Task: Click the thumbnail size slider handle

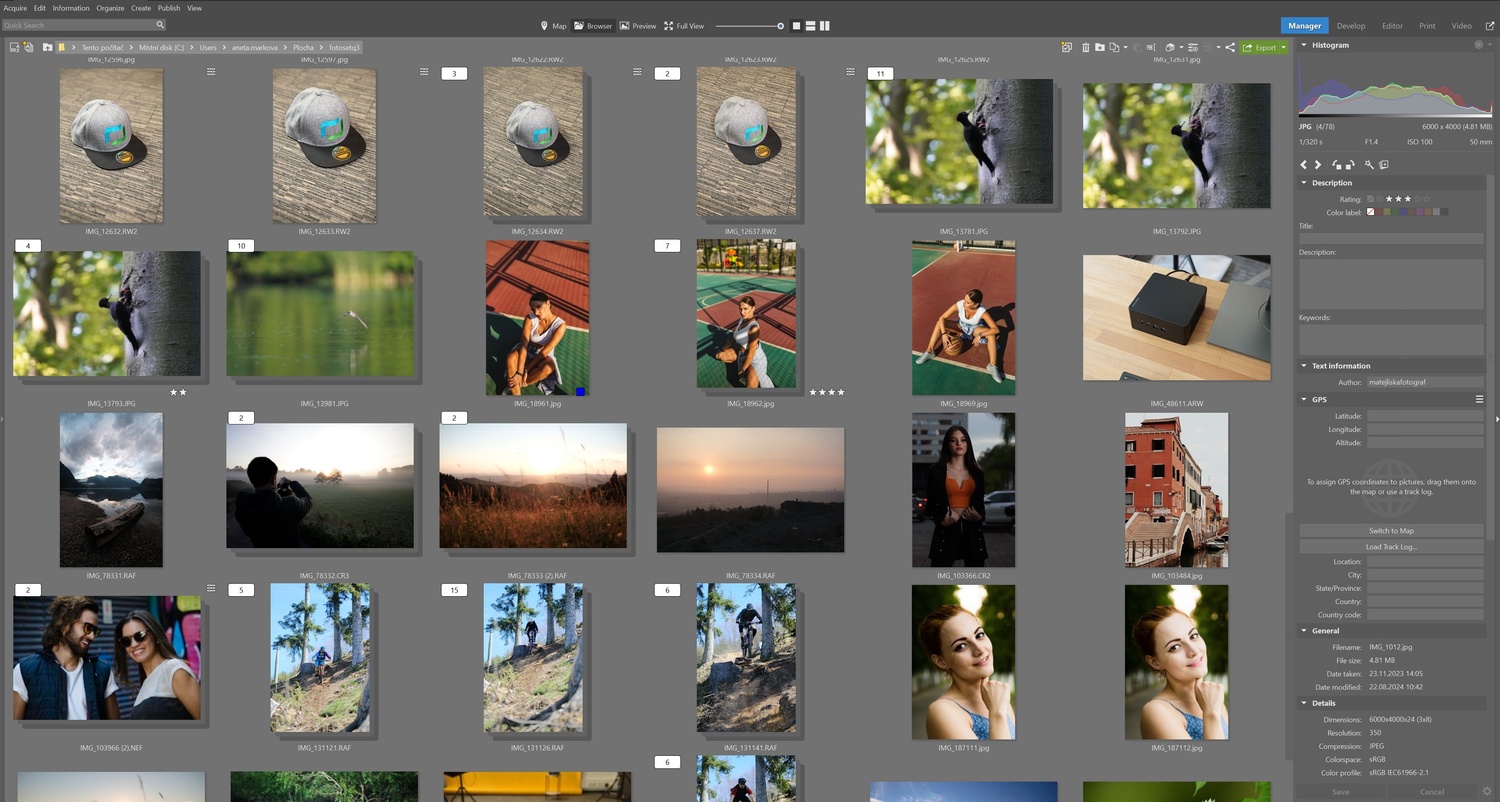Action: (x=781, y=26)
